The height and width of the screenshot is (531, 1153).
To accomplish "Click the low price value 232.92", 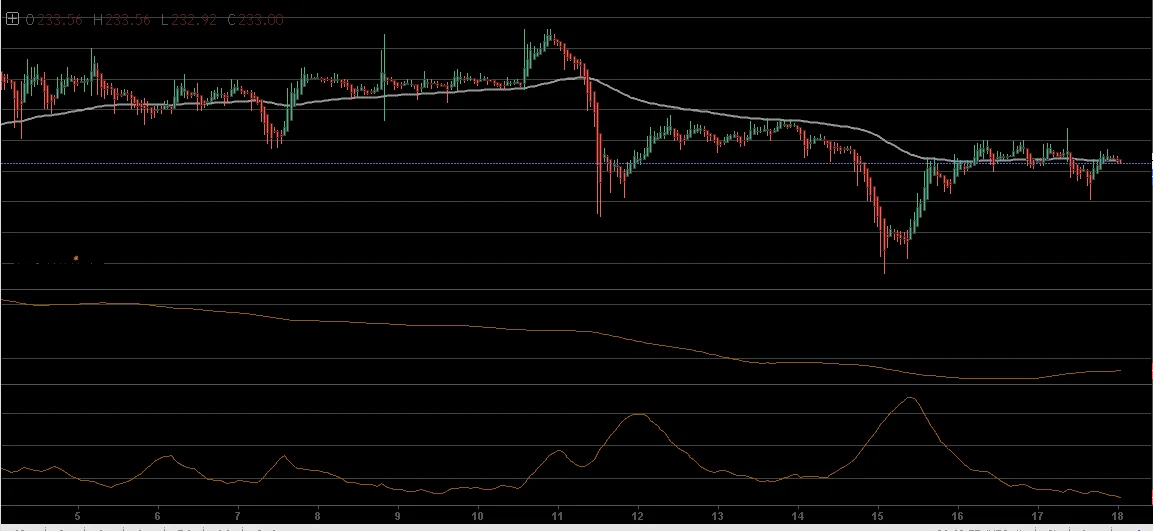I will tap(194, 20).
